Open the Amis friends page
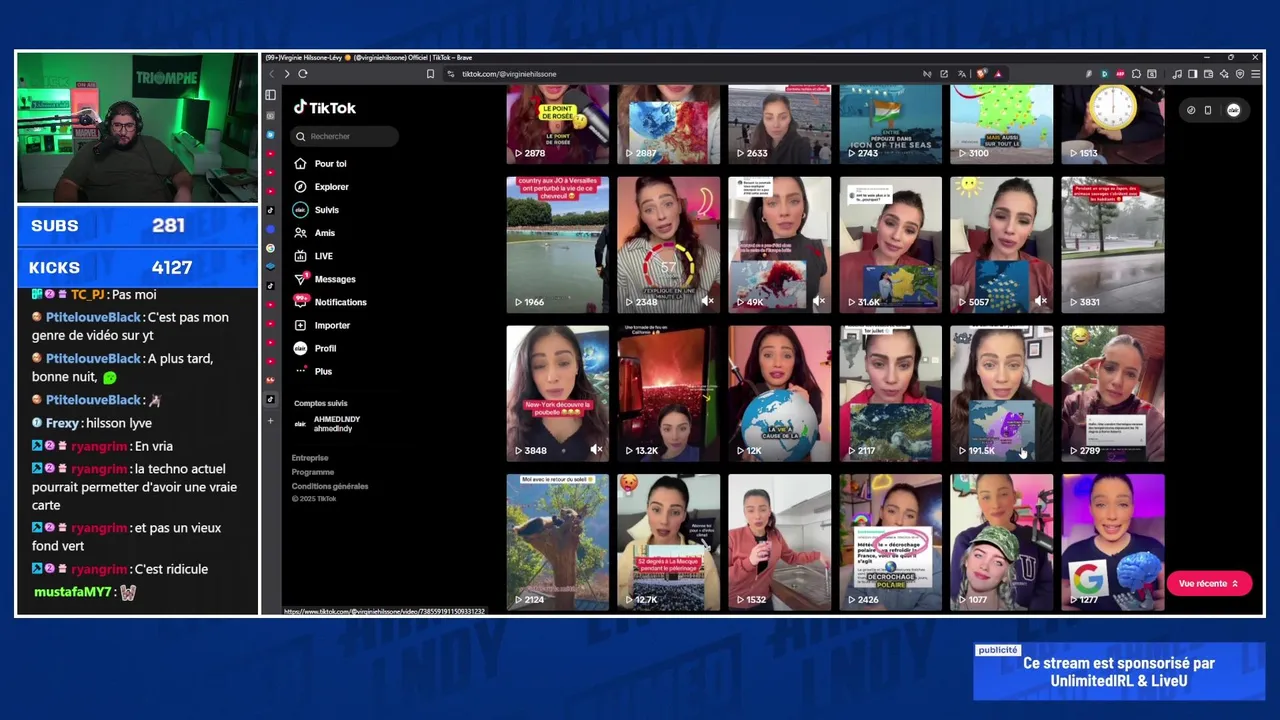The height and width of the screenshot is (720, 1280). pos(315,232)
